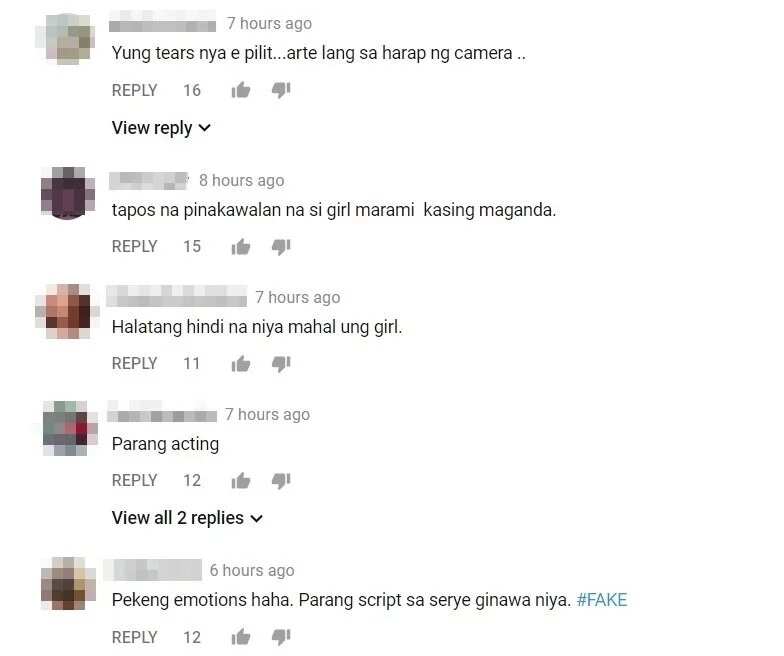Dislike the 'Parang acting' comment
Screen dimensions: 784x656
click(x=281, y=481)
